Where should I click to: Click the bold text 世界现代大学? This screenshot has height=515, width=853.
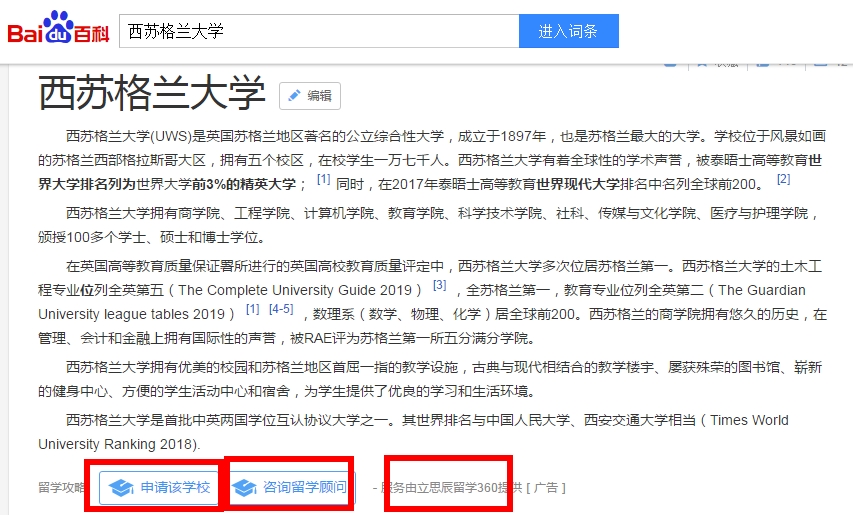(578, 184)
